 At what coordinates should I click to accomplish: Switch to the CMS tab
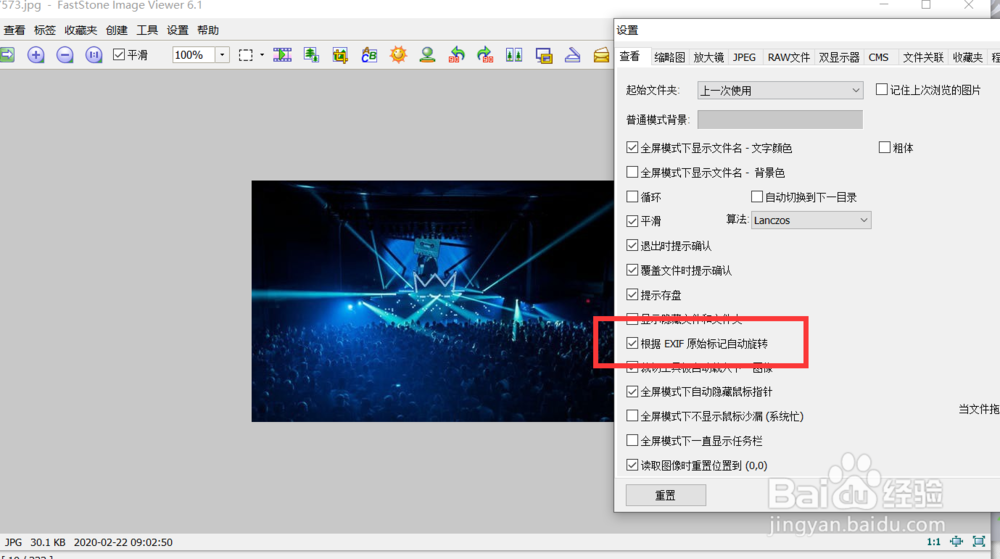878,57
